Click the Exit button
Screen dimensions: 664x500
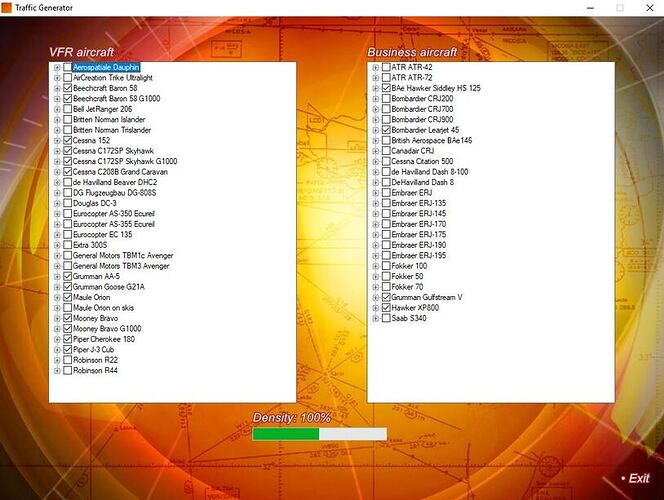click(635, 478)
